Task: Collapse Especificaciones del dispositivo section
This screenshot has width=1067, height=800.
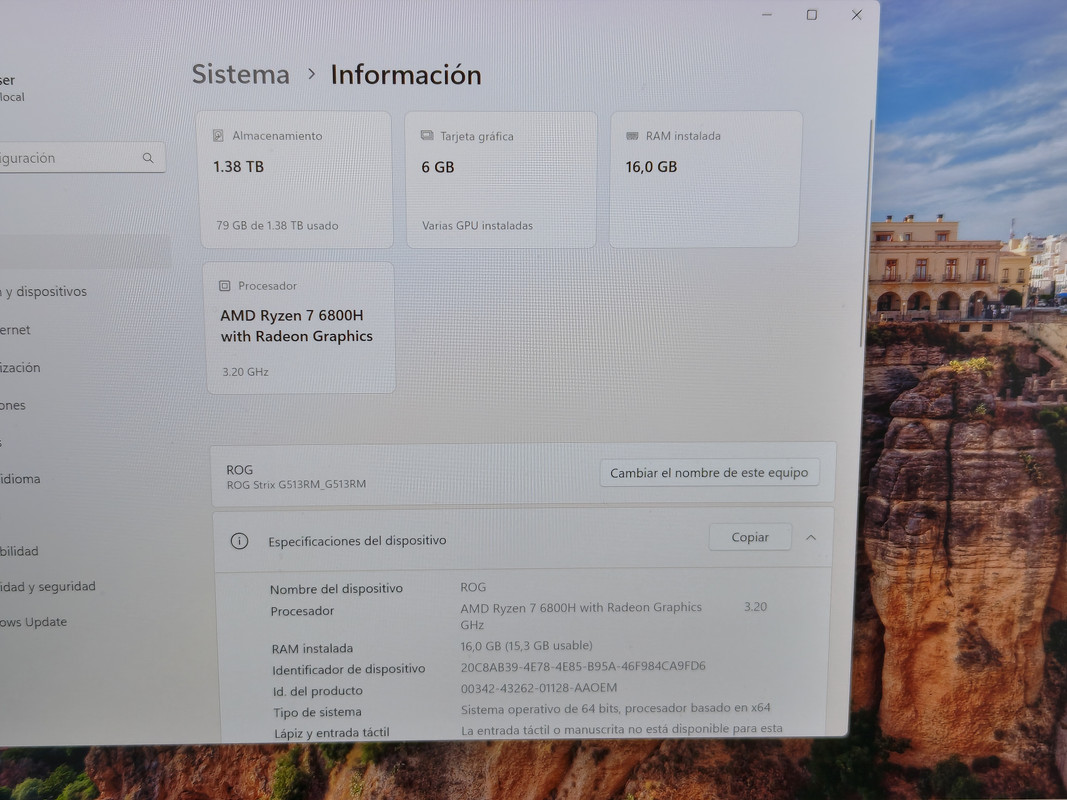Action: click(x=811, y=537)
